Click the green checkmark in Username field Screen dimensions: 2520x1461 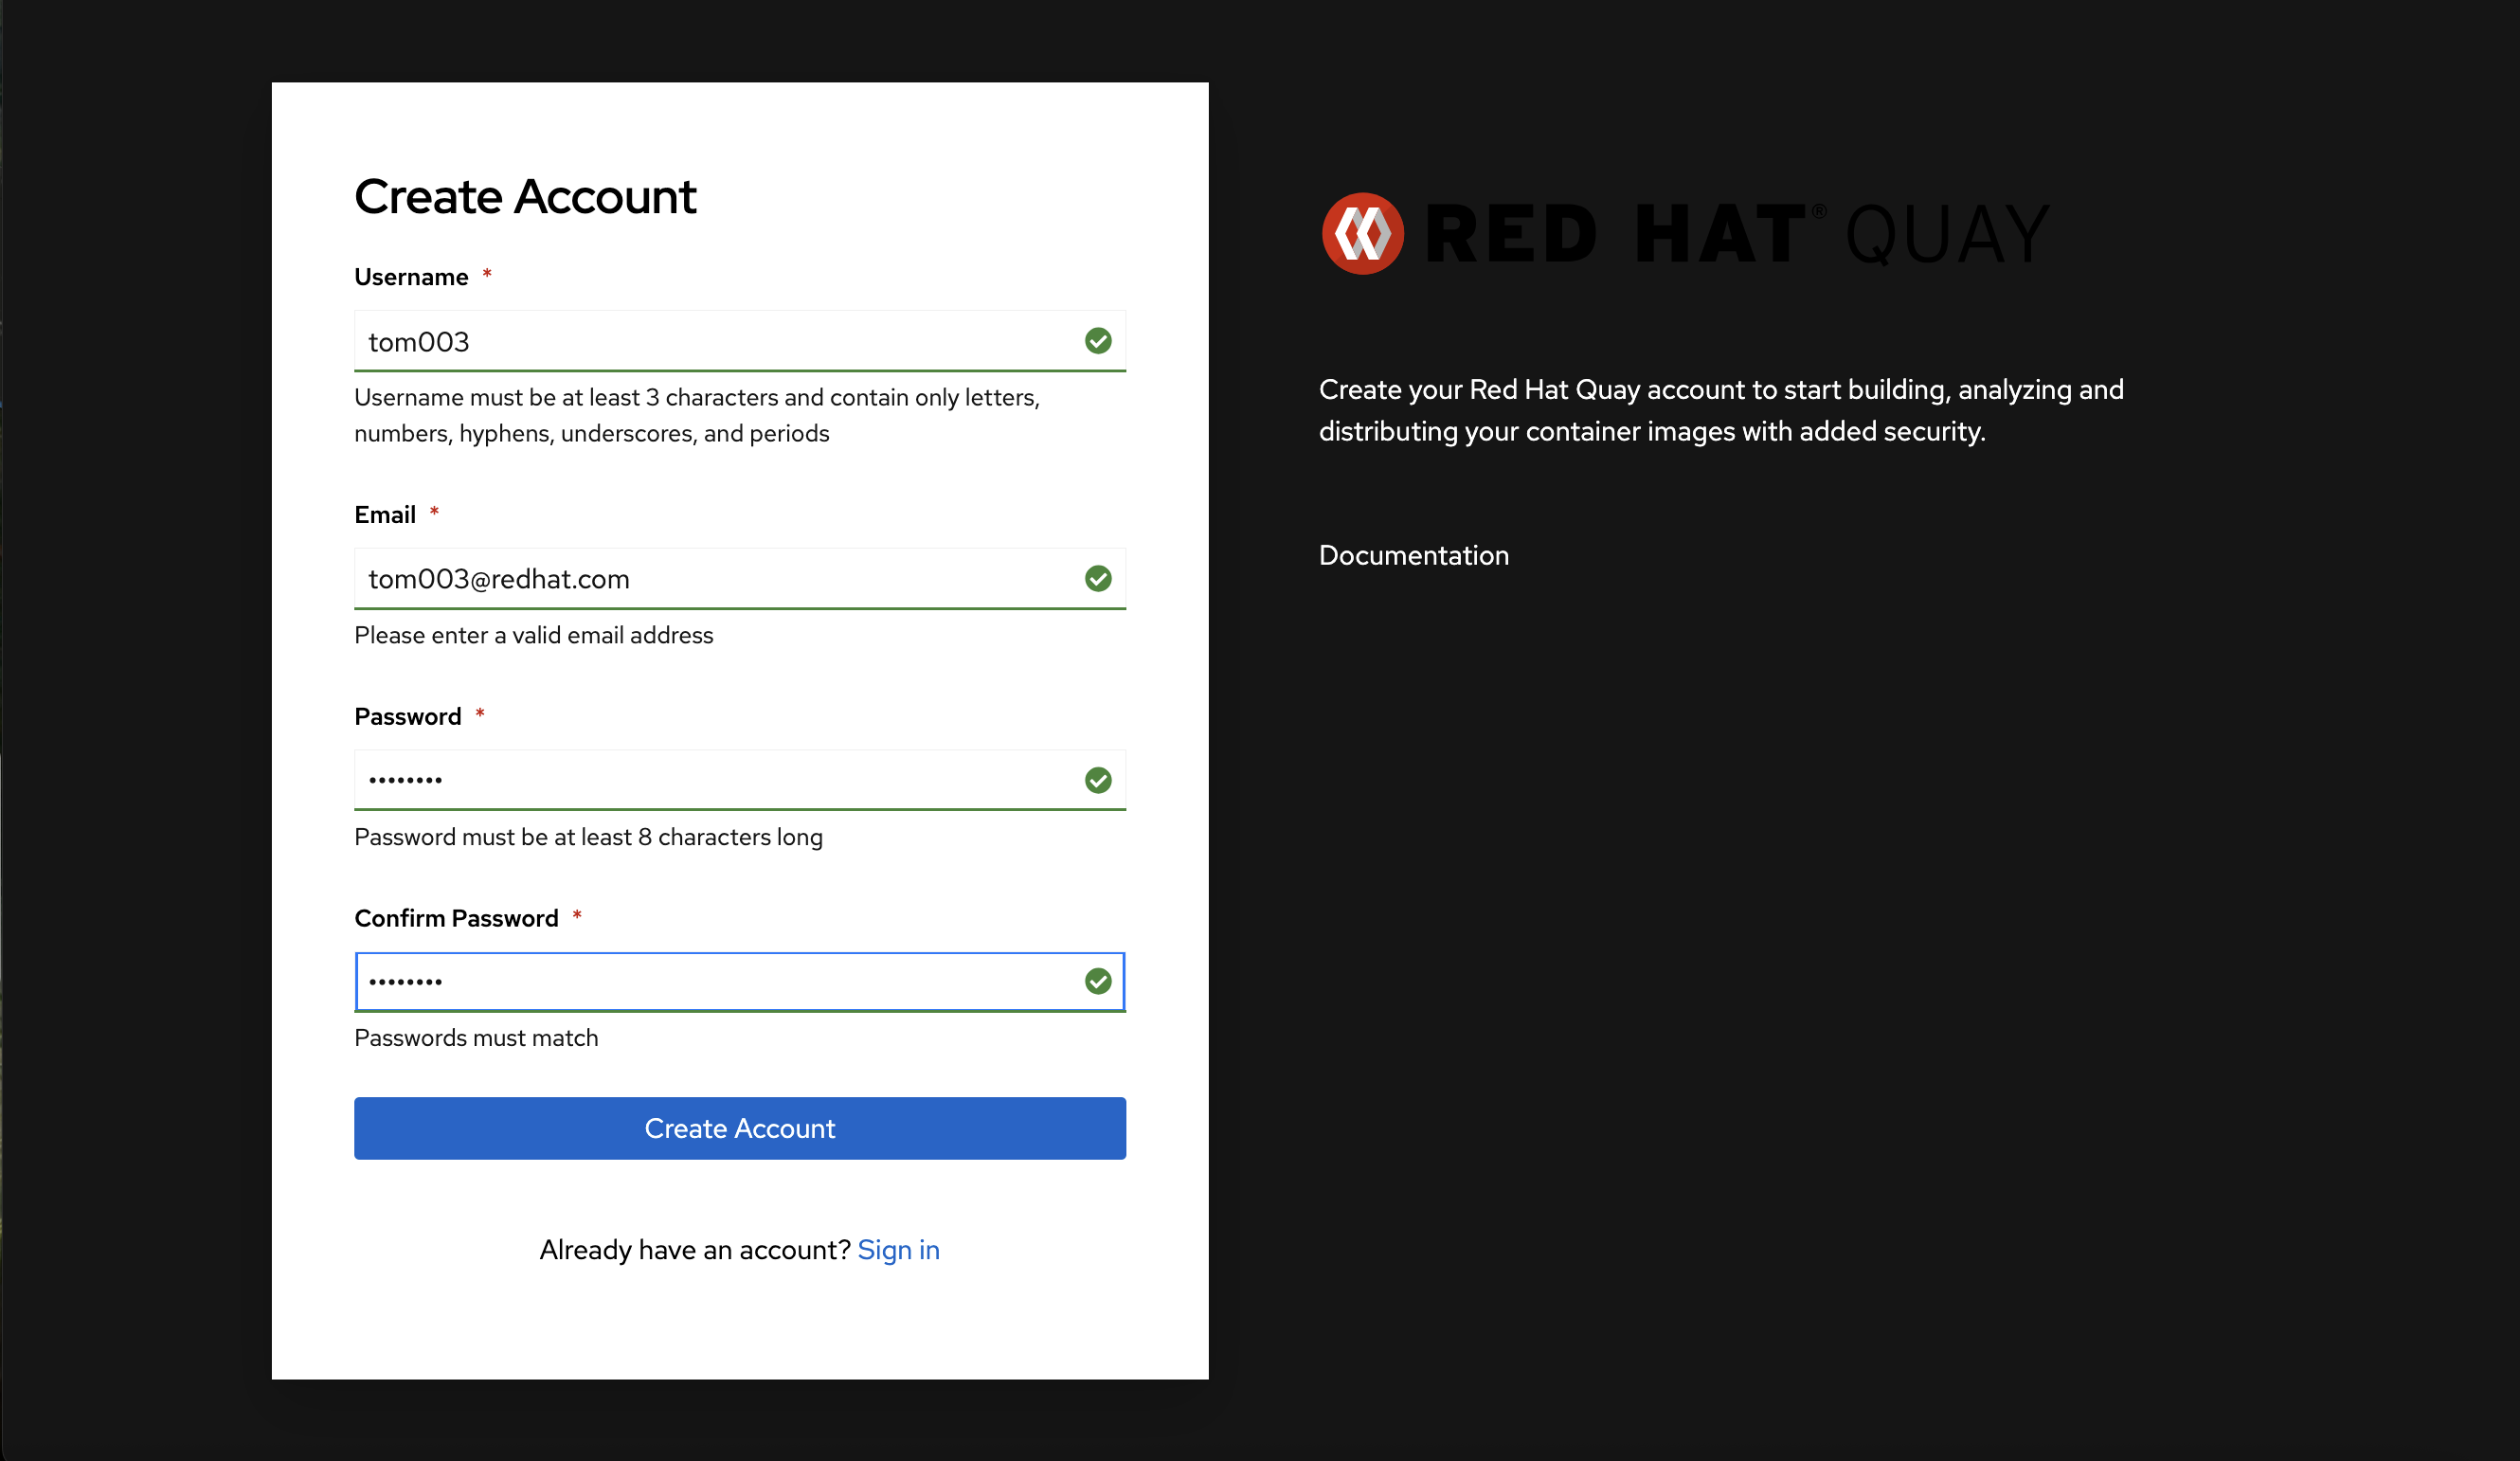tap(1097, 341)
